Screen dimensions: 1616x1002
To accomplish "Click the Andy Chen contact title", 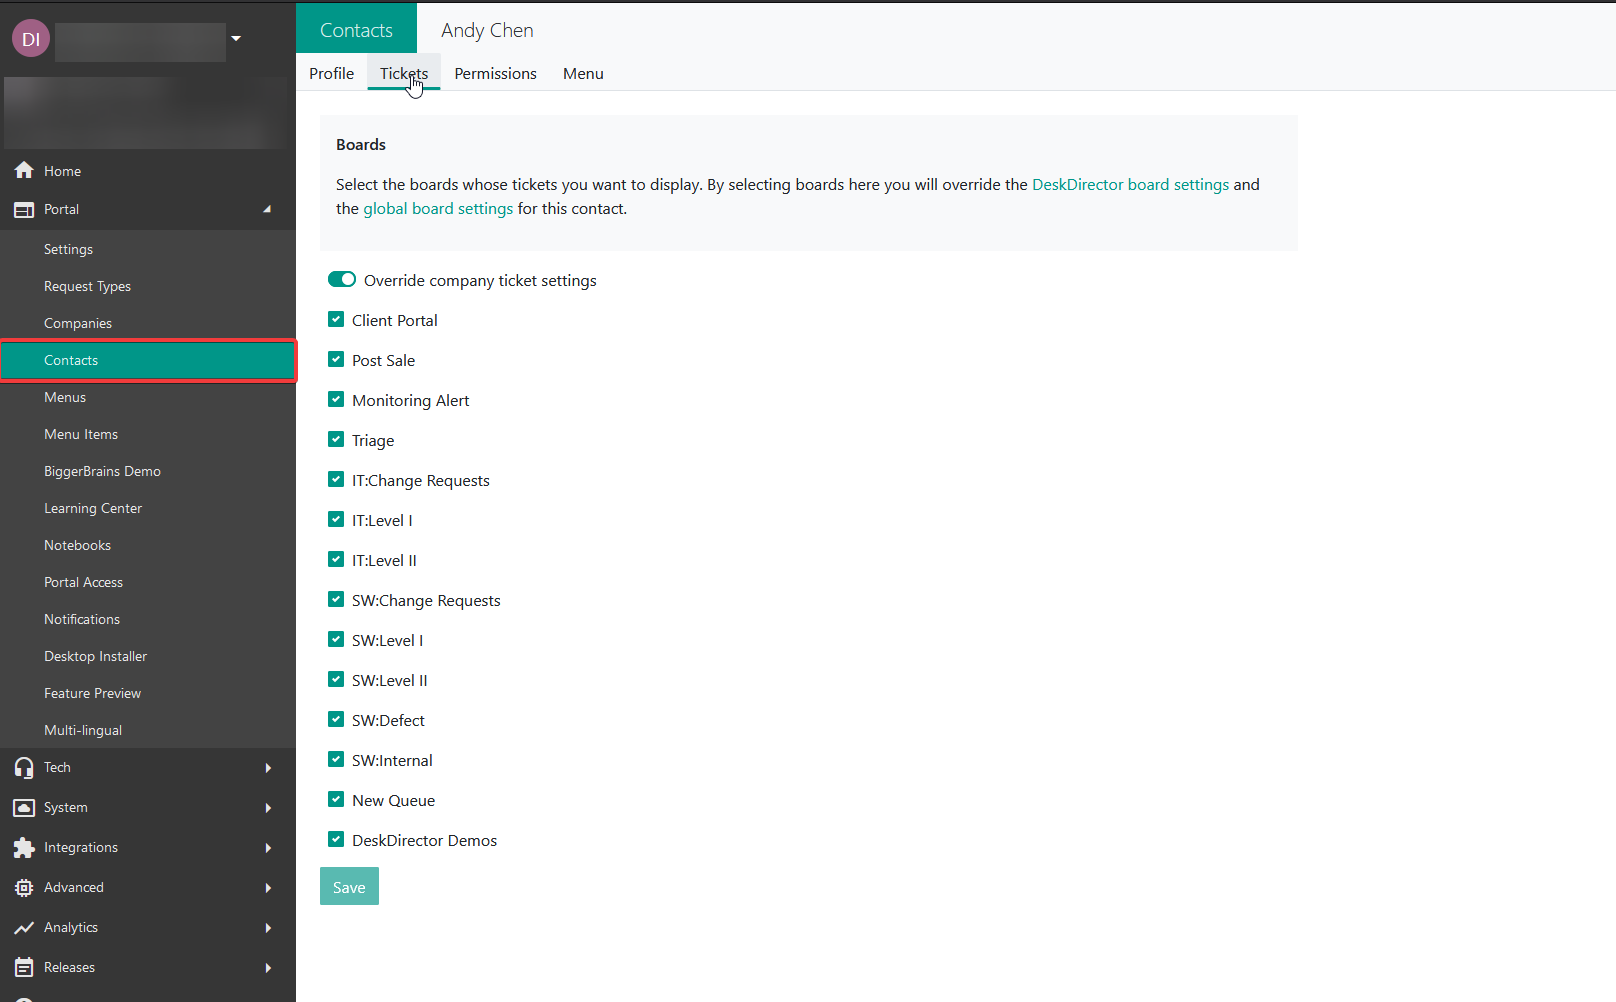I will 487,30.
